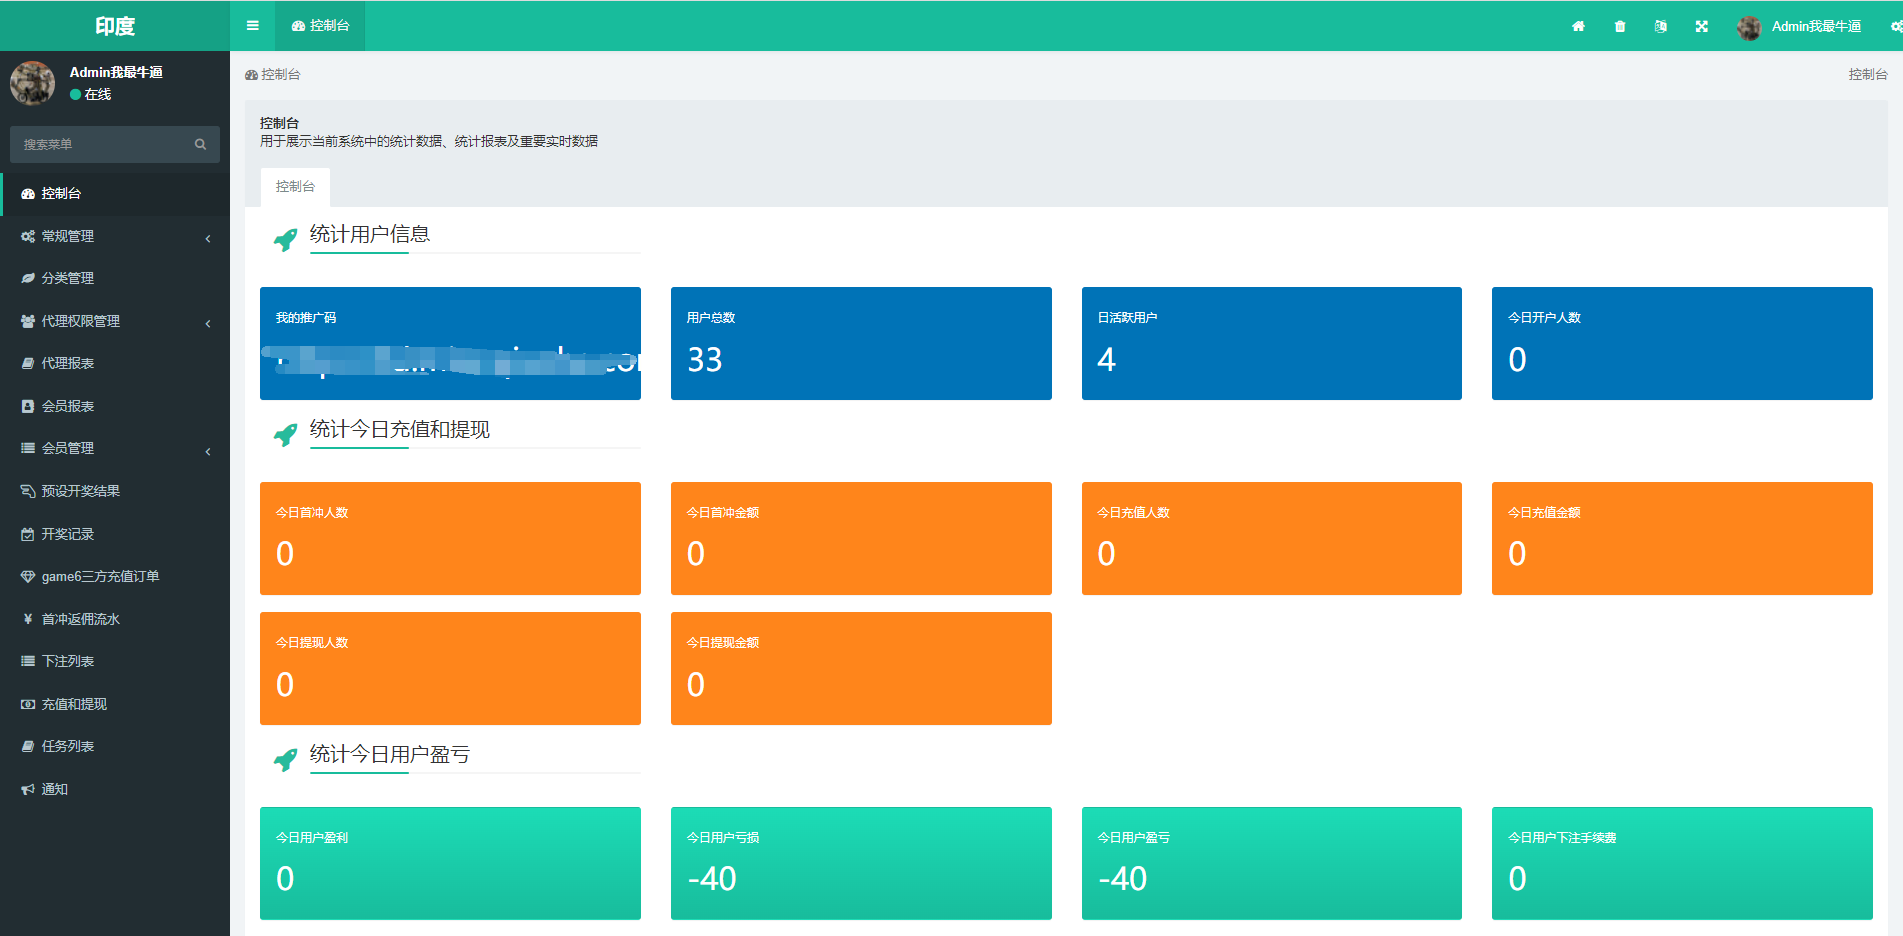
Task: Toggle fullscreen with the expand icon
Action: click(1702, 26)
